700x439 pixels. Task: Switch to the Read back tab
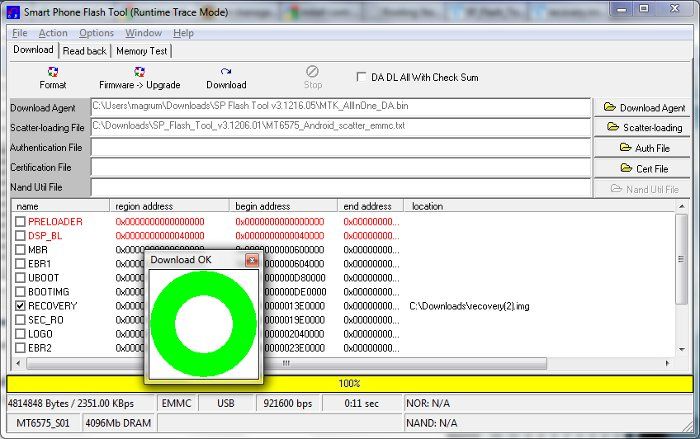coord(84,51)
